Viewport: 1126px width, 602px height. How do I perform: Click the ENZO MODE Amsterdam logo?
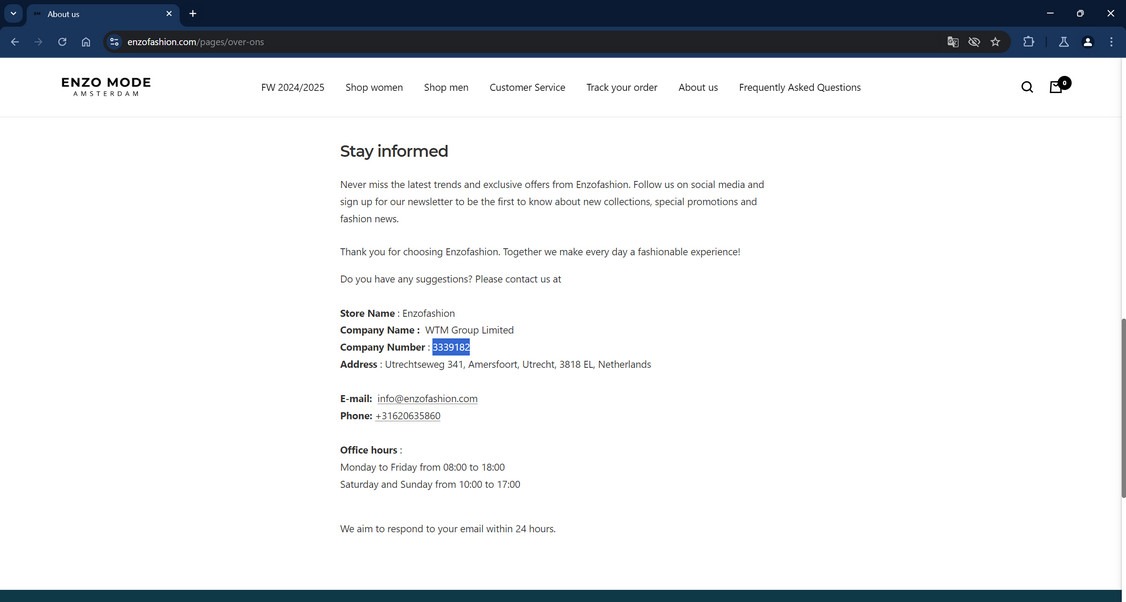[x=106, y=88]
